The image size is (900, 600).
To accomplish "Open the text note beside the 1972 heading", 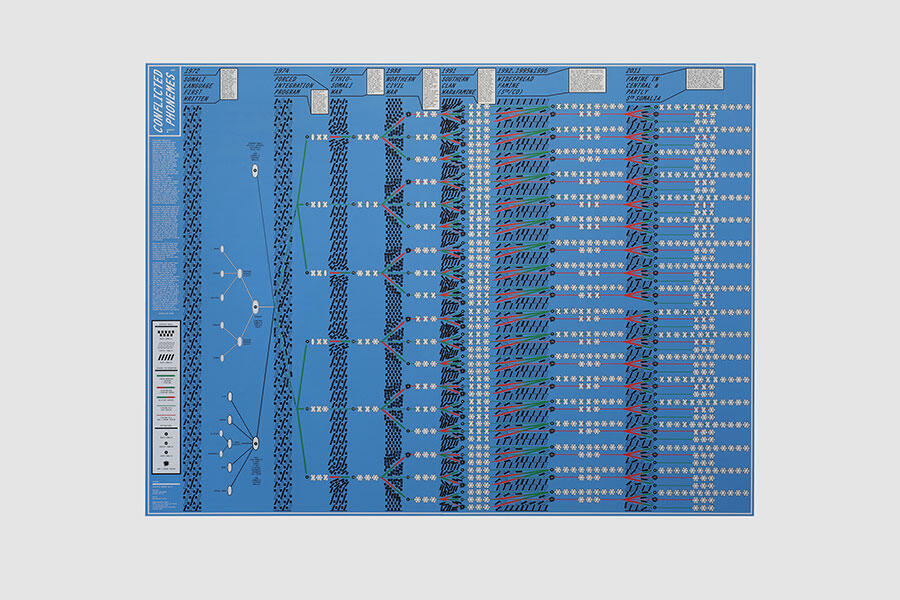I will coord(228,82).
